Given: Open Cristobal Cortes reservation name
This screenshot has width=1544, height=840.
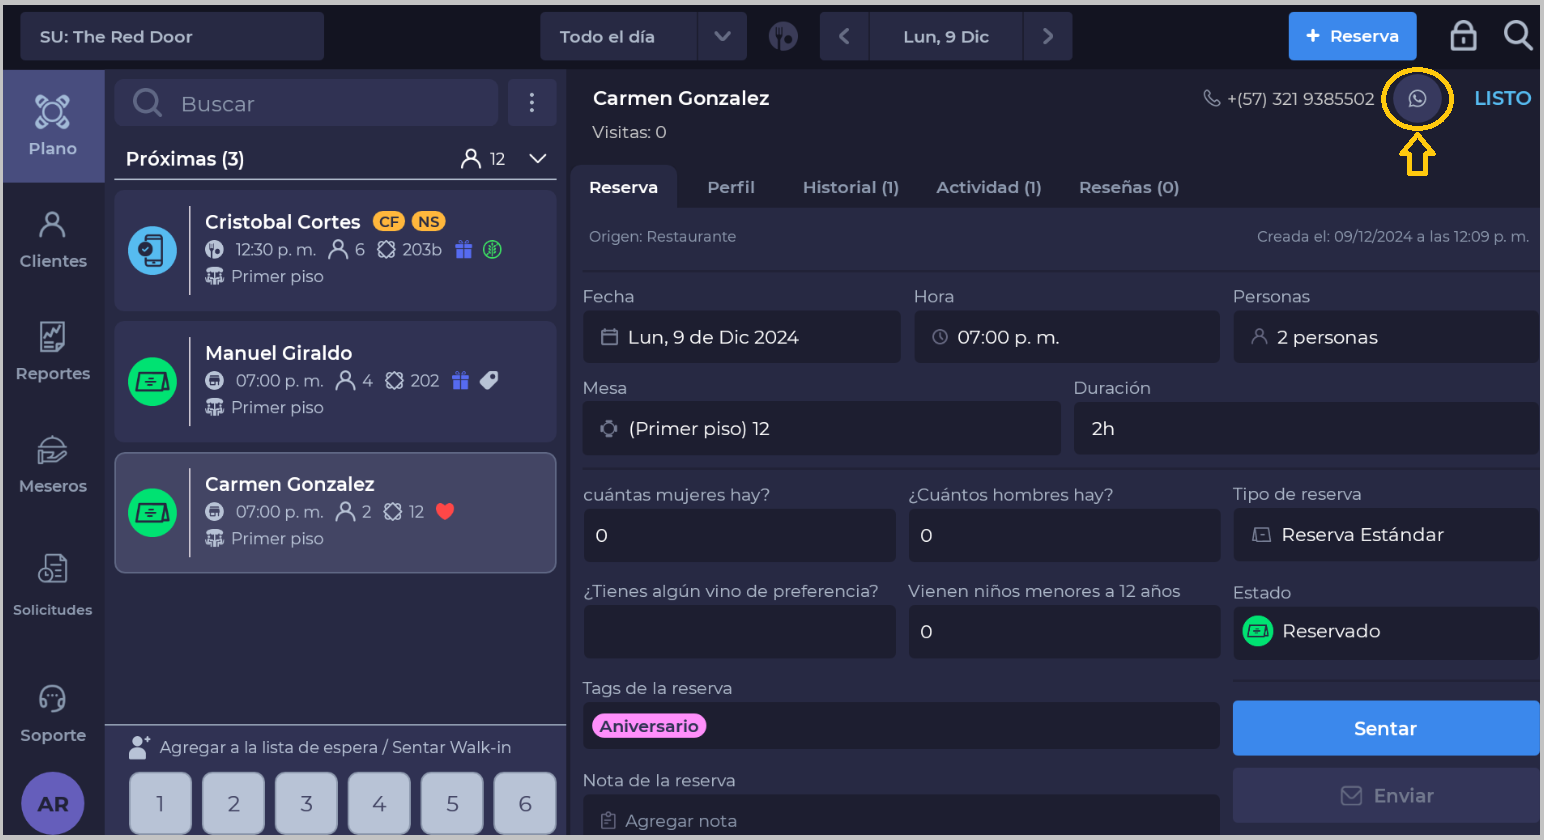Looking at the screenshot, I should click(282, 222).
